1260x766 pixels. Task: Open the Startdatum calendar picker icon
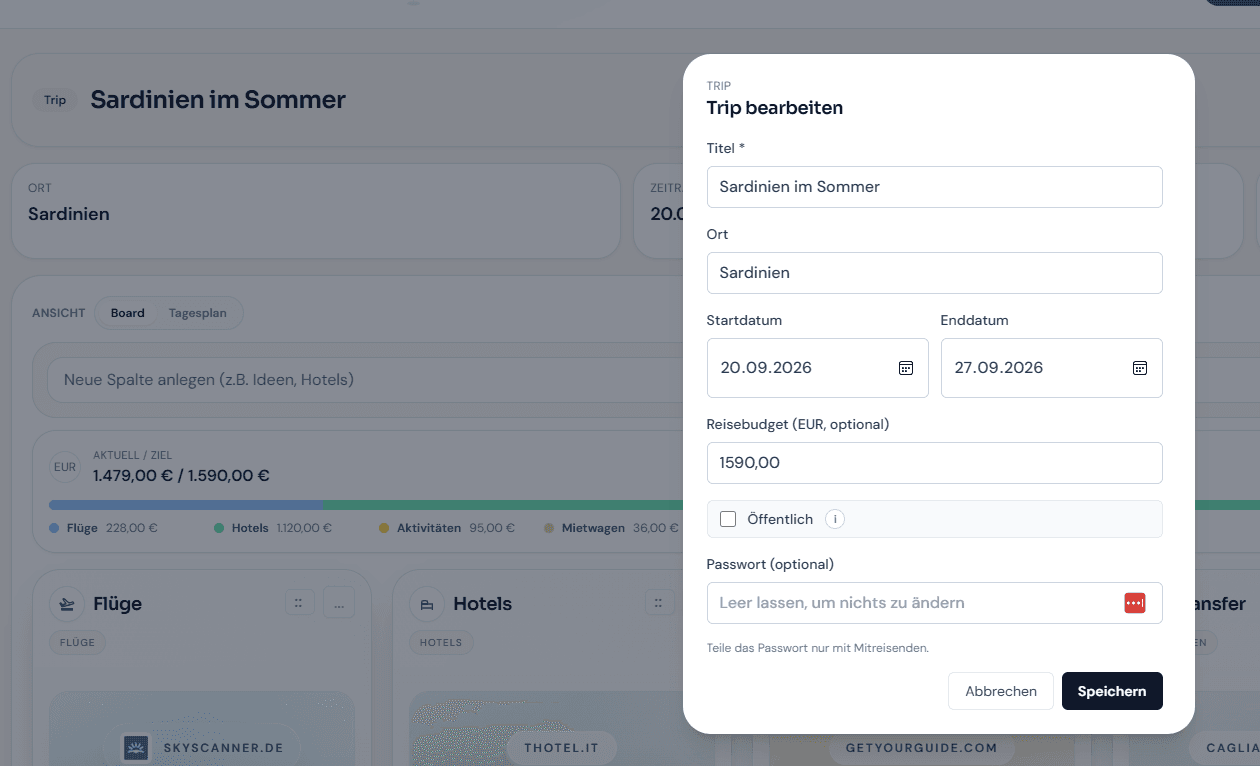tap(905, 368)
